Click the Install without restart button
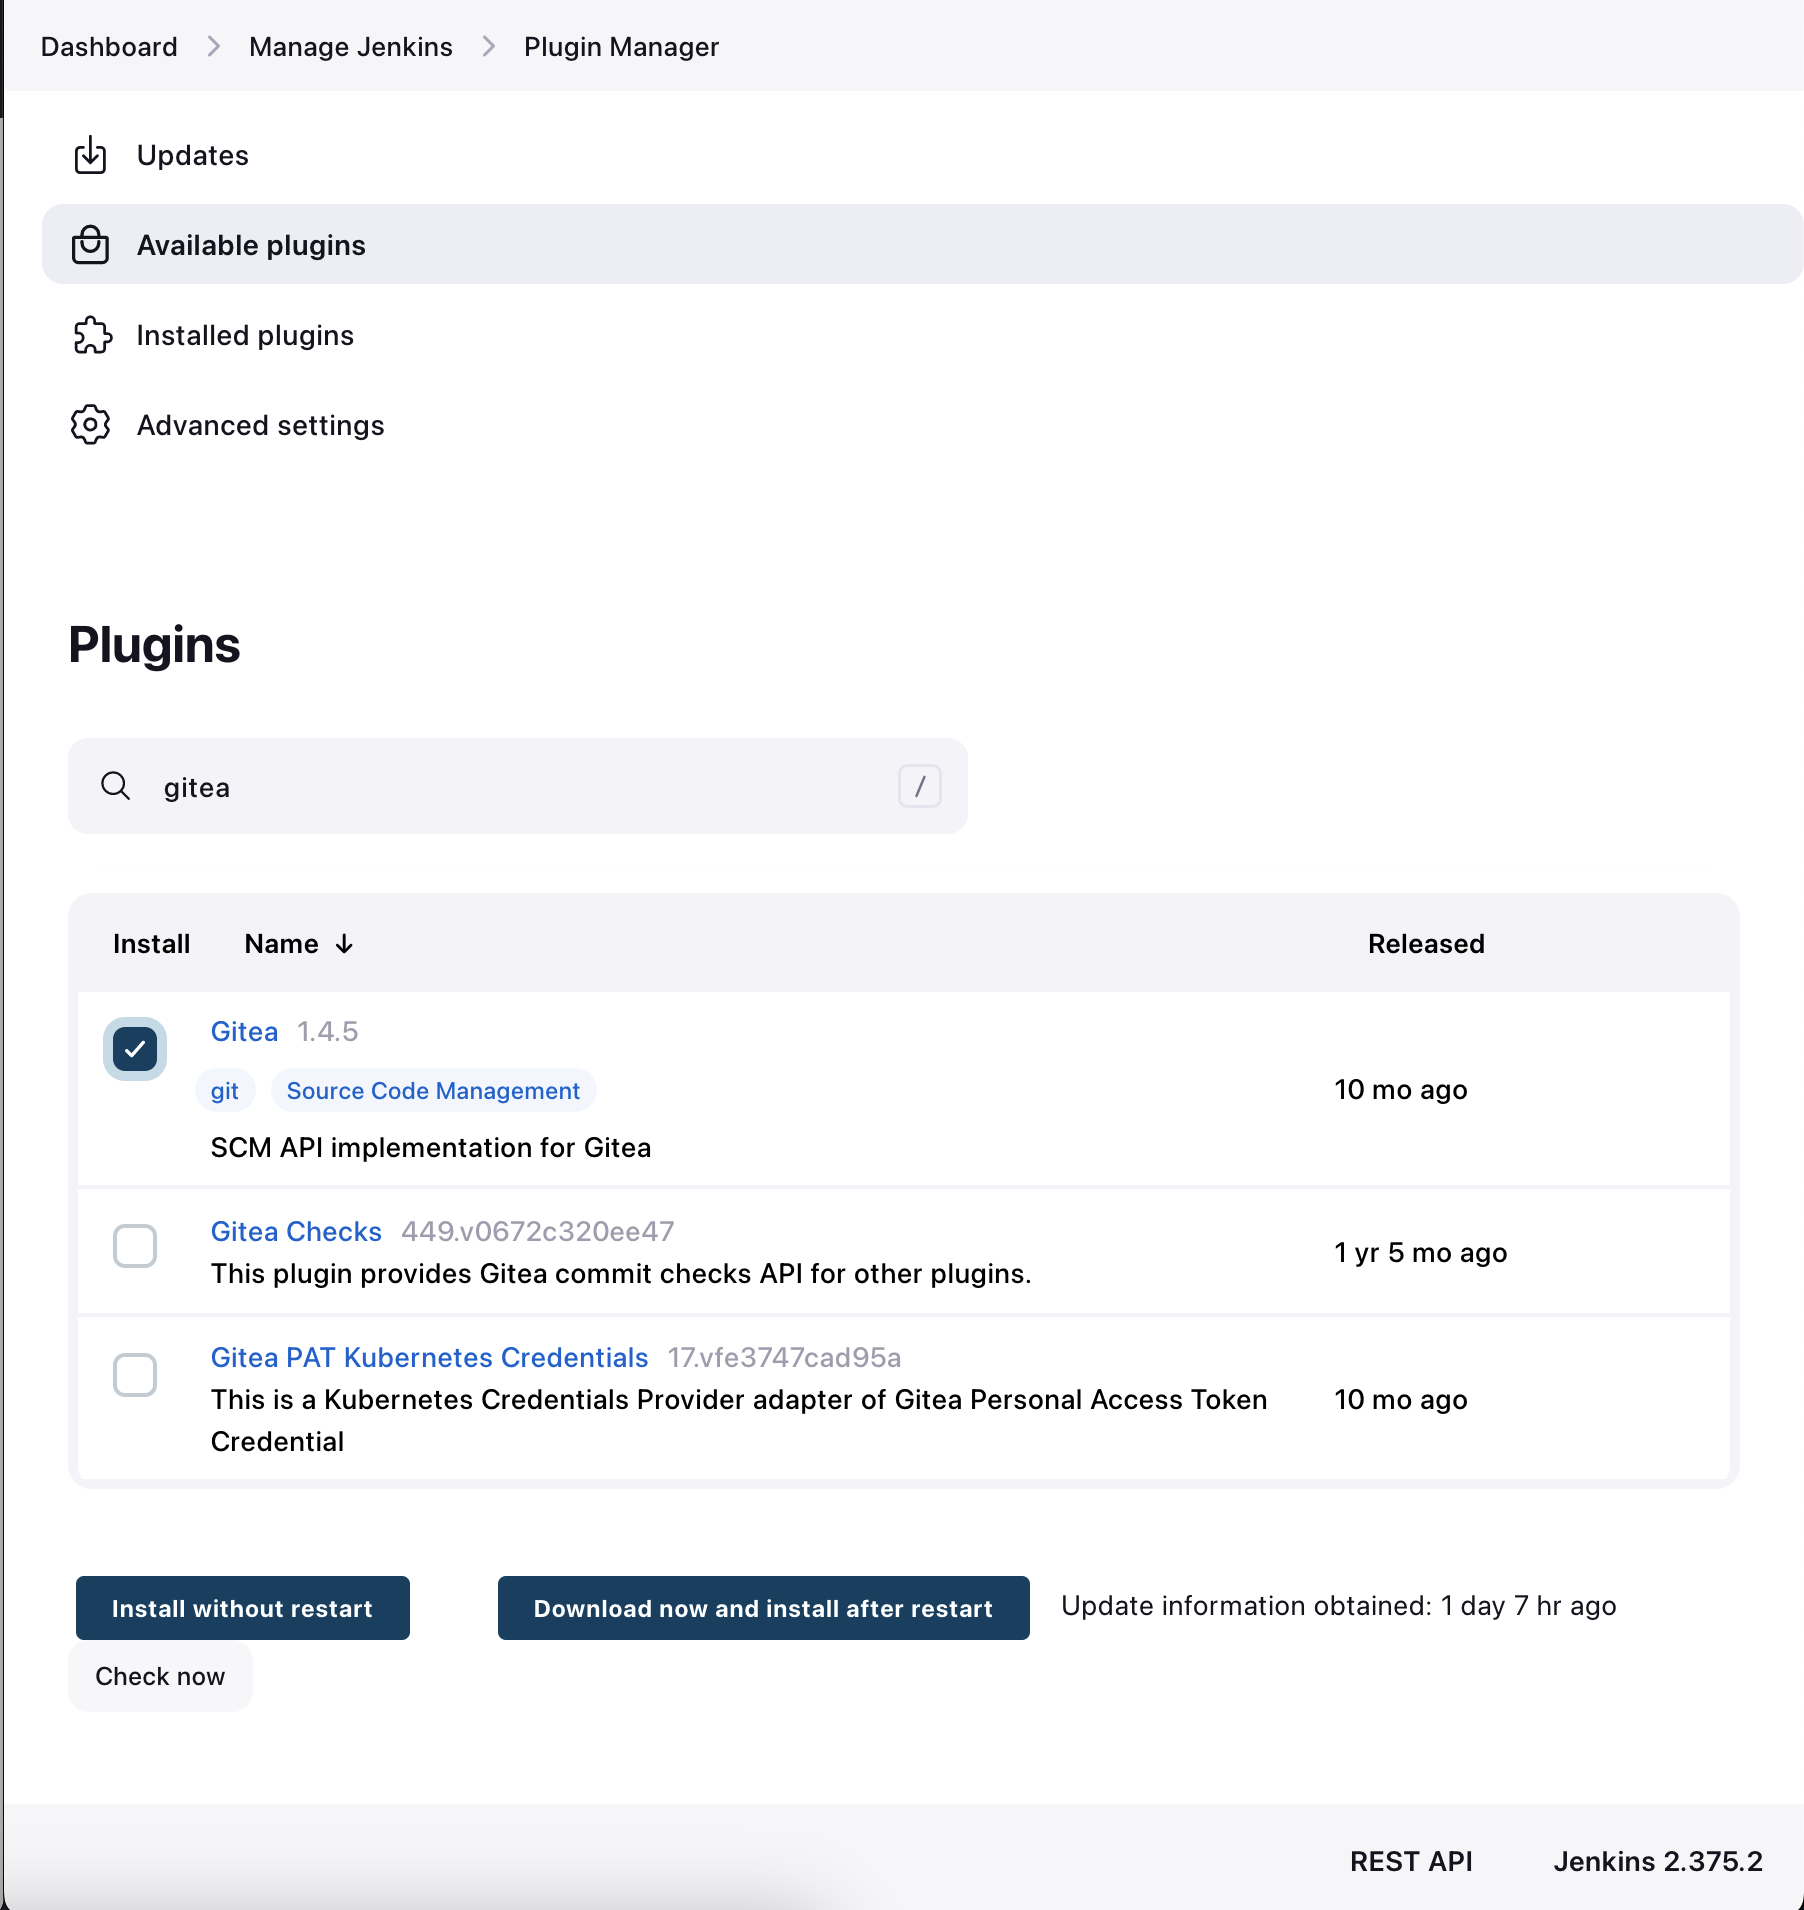This screenshot has width=1804, height=1910. tap(242, 1608)
